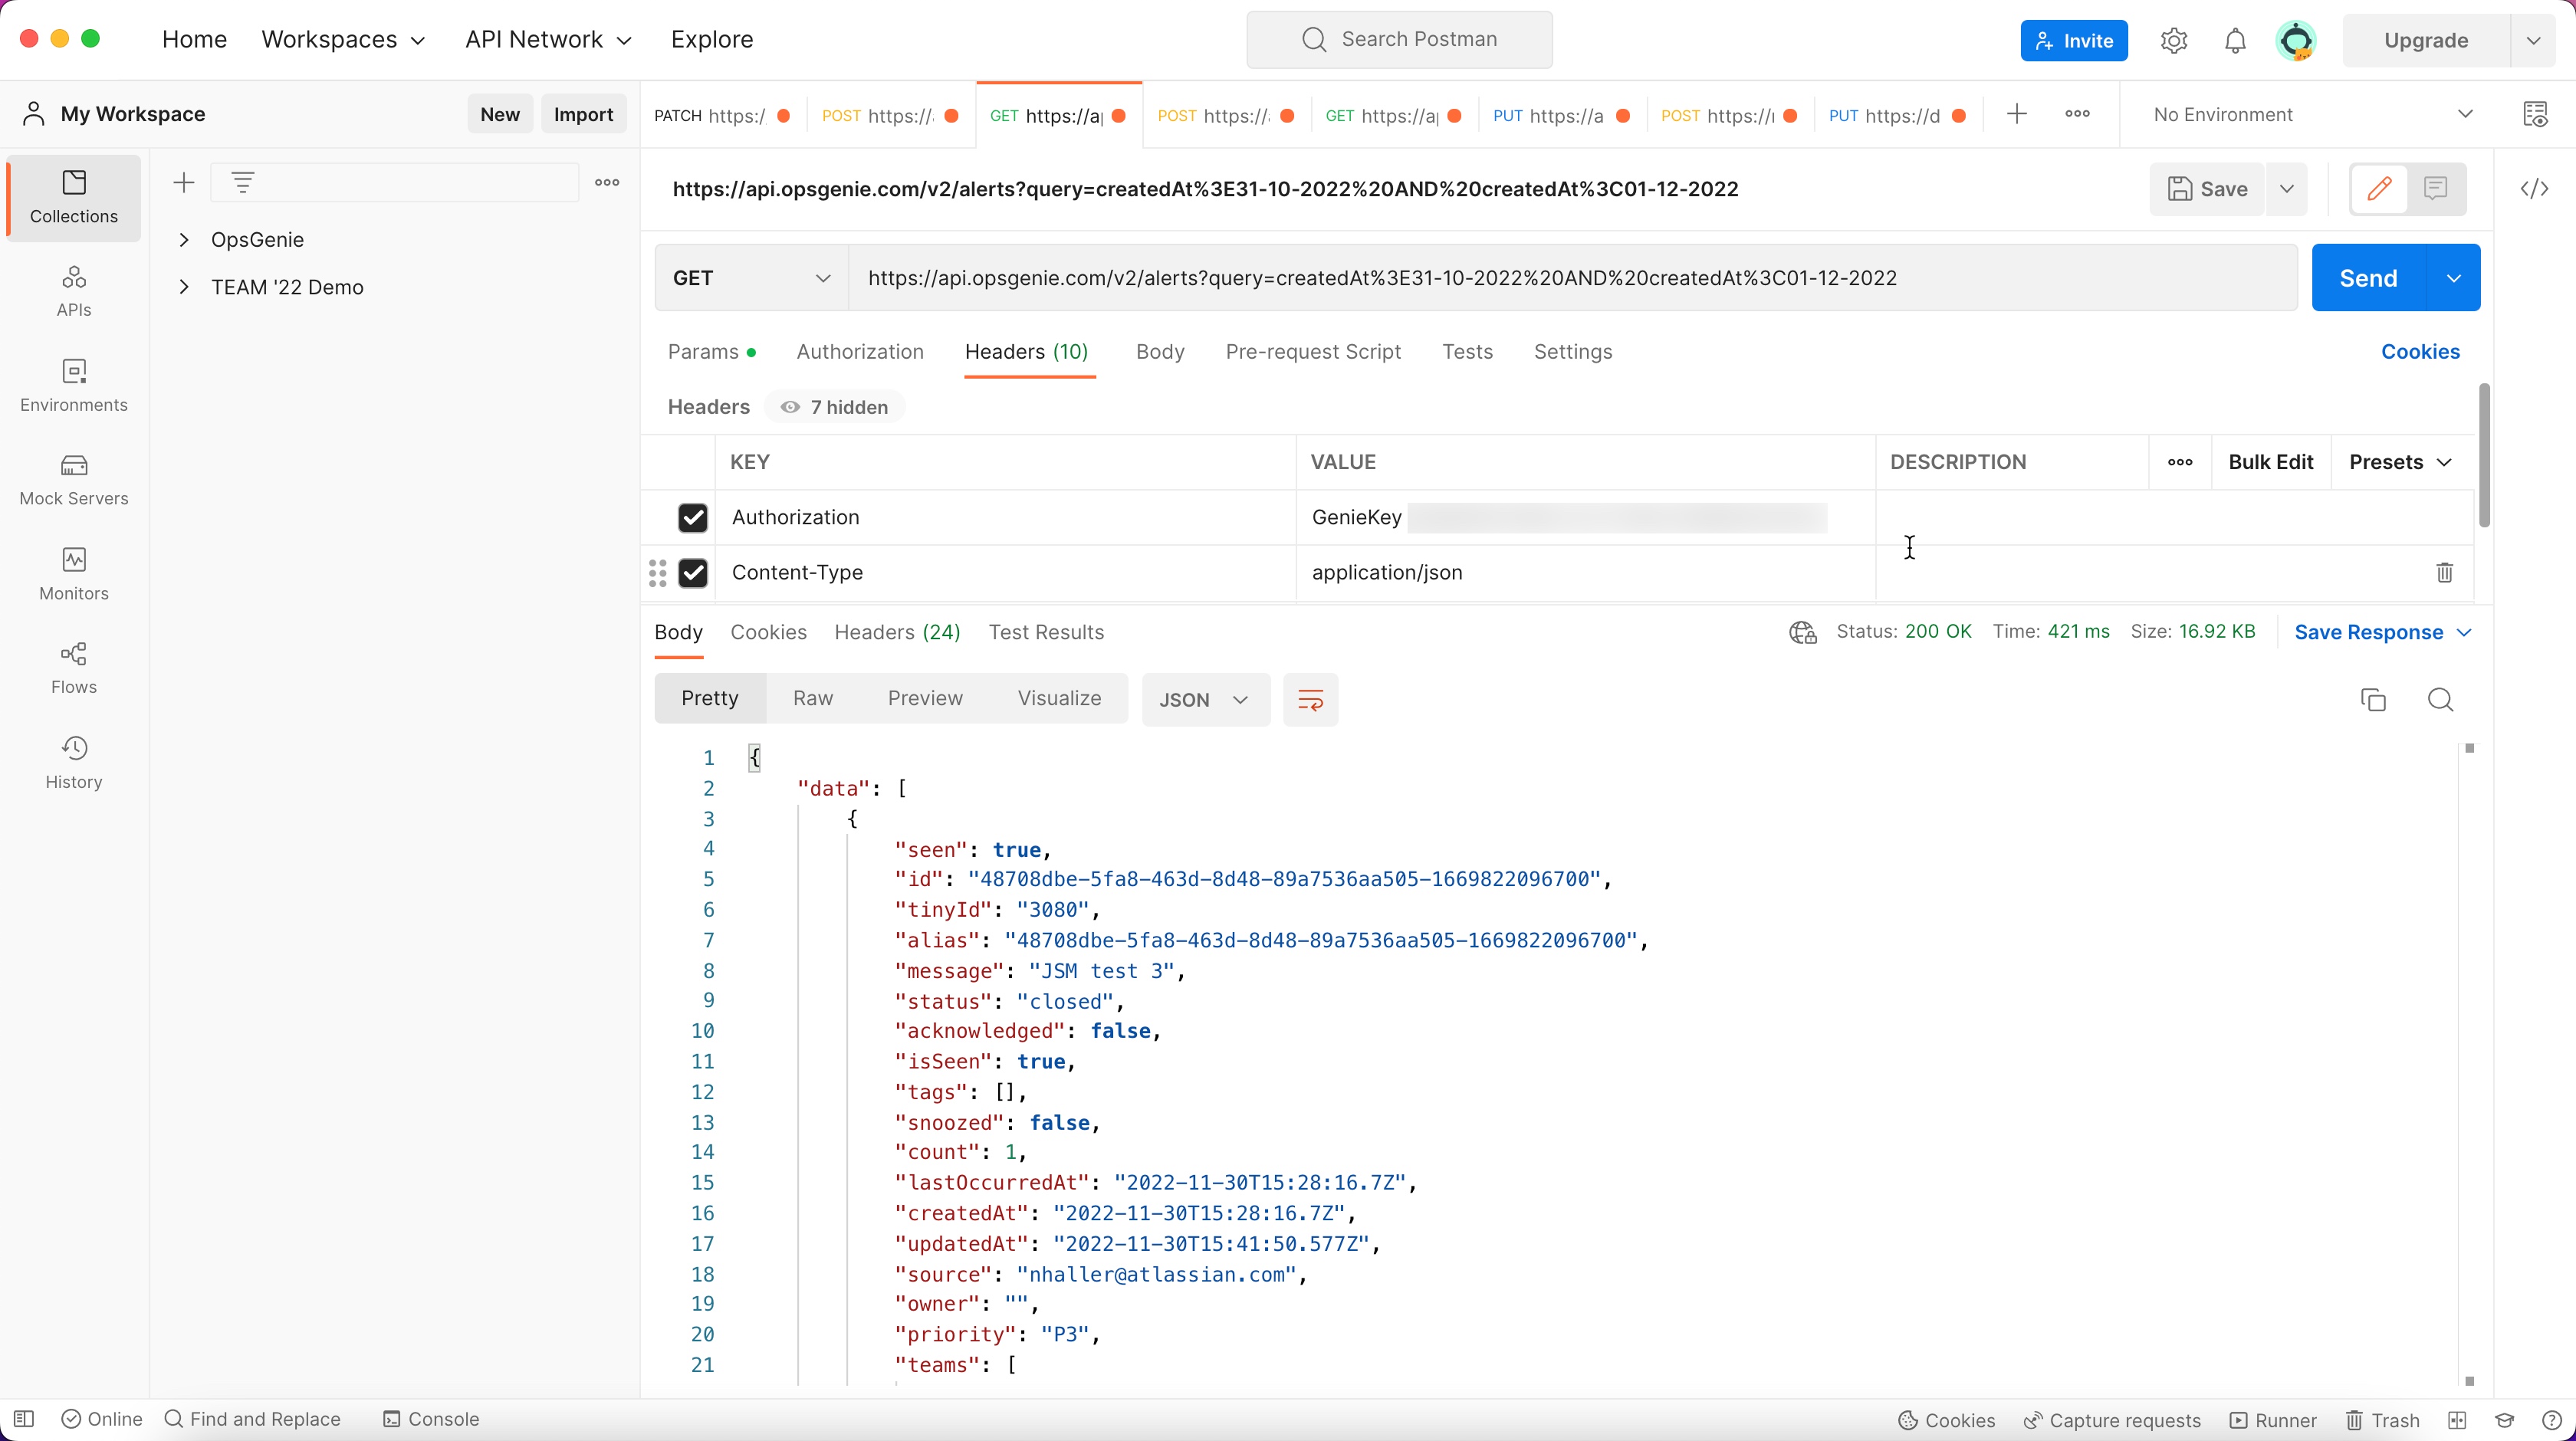Open the code snippet generator icon
Image resolution: width=2576 pixels, height=1441 pixels.
coord(2535,188)
